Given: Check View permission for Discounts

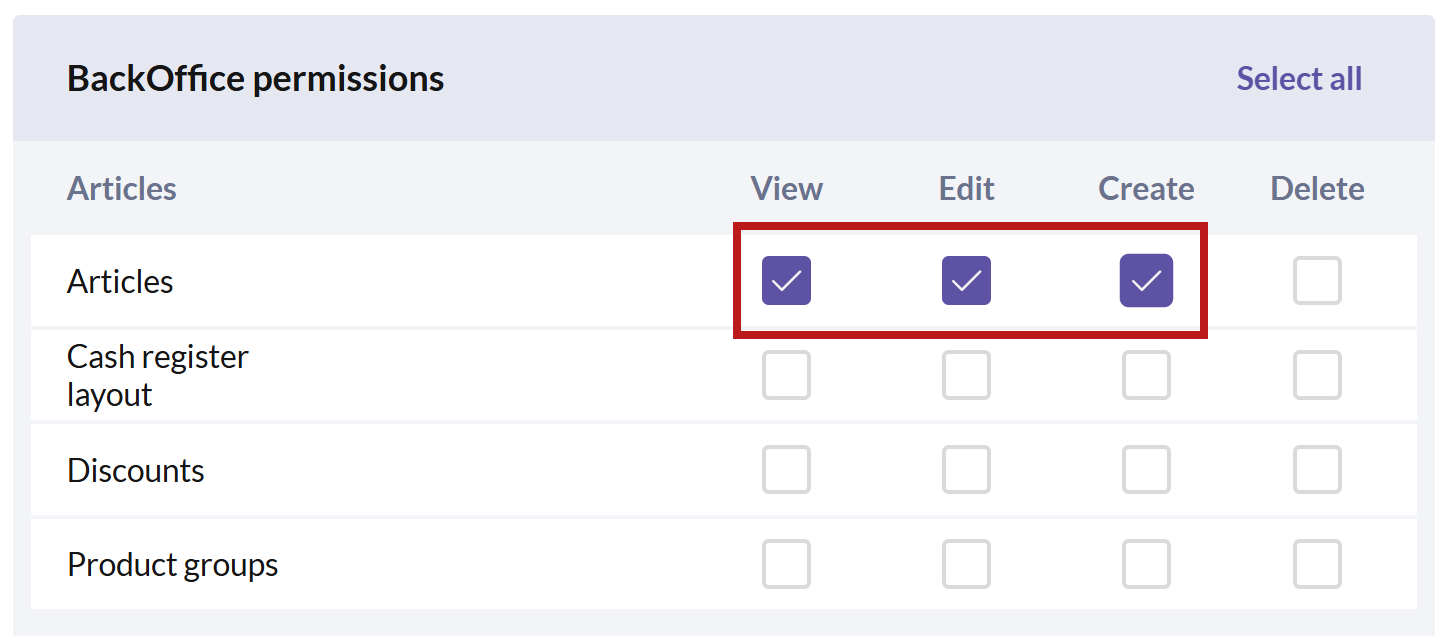Looking at the screenshot, I should click(x=786, y=470).
